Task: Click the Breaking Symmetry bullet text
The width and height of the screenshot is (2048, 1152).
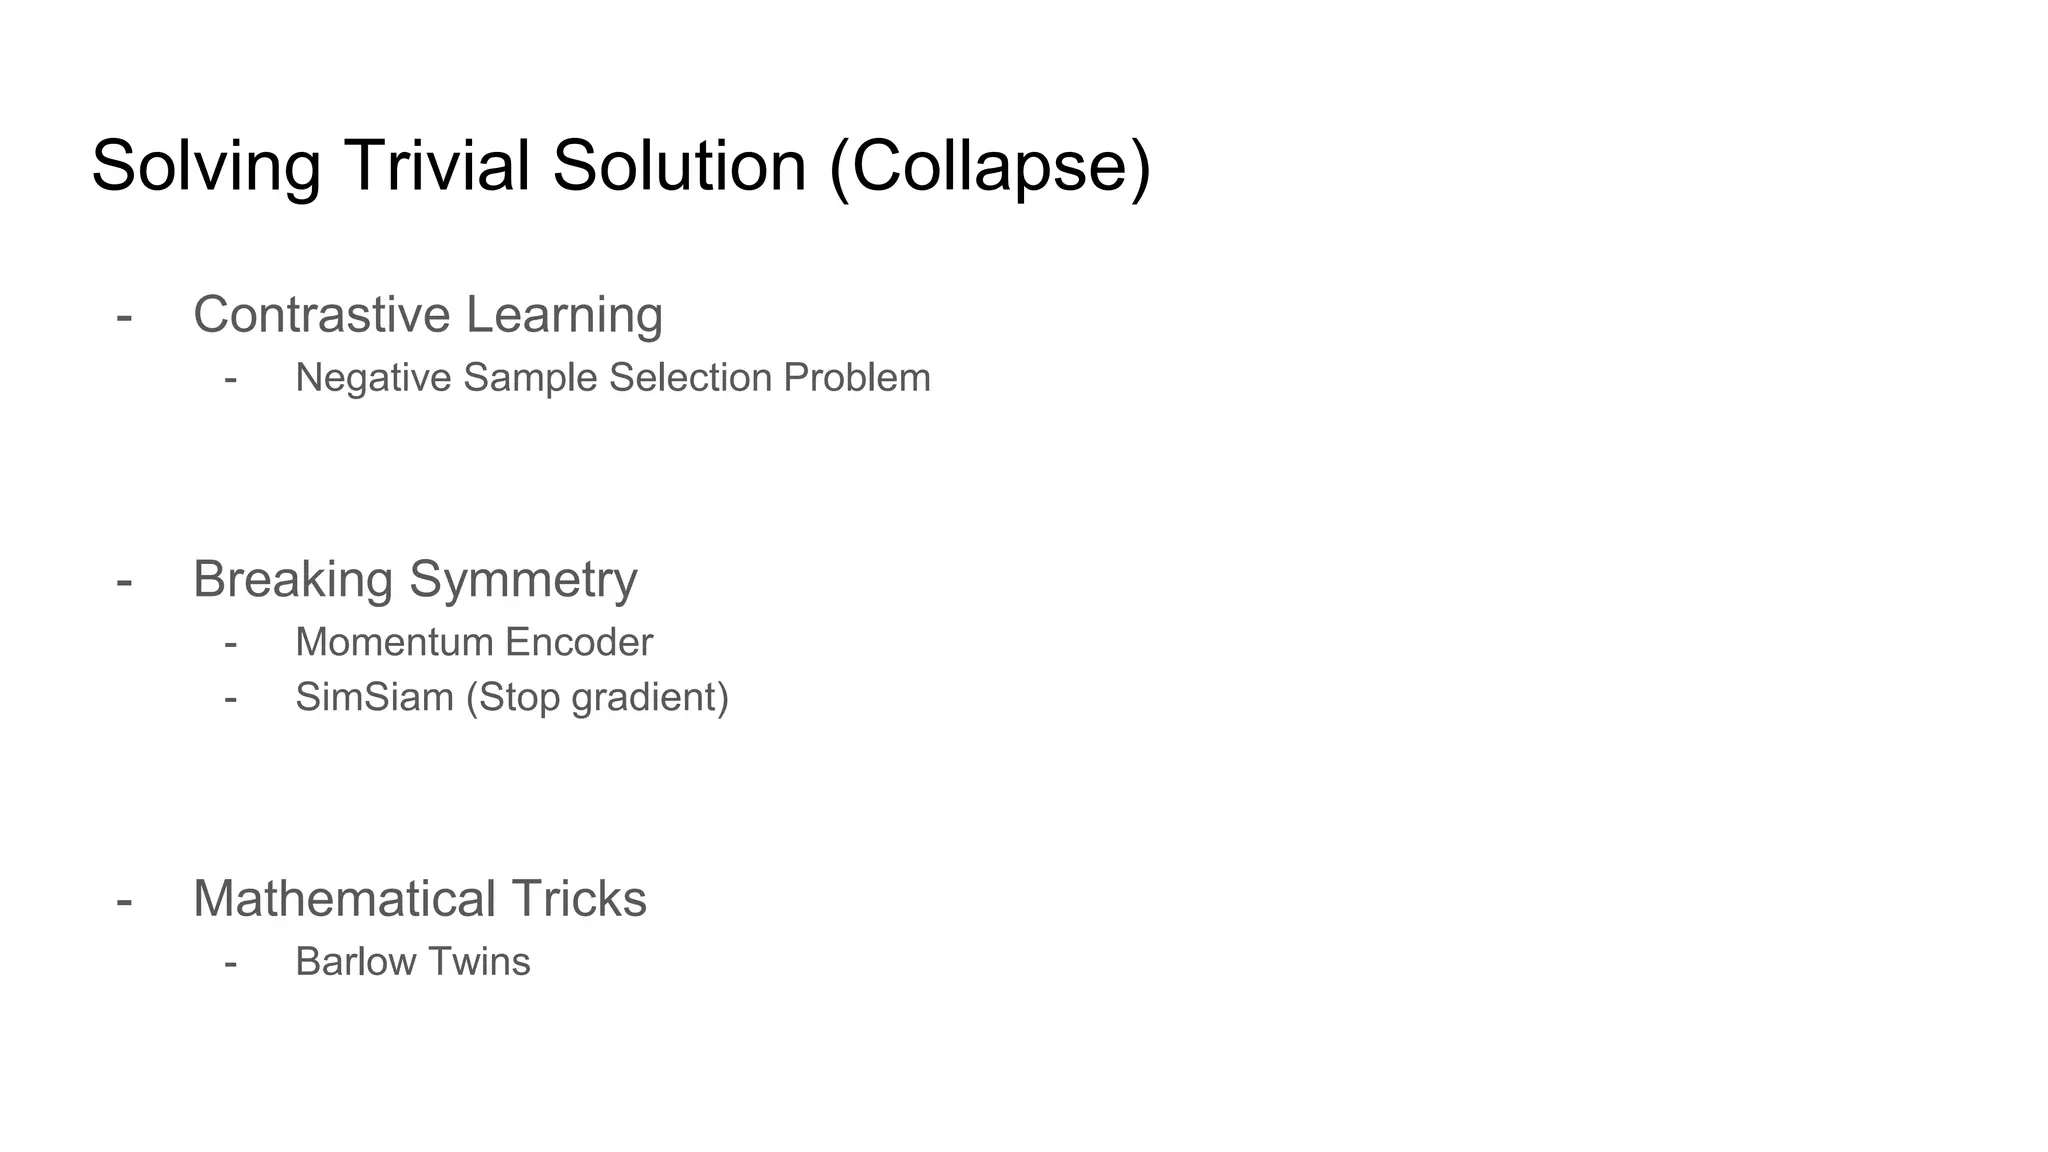Action: [x=415, y=579]
